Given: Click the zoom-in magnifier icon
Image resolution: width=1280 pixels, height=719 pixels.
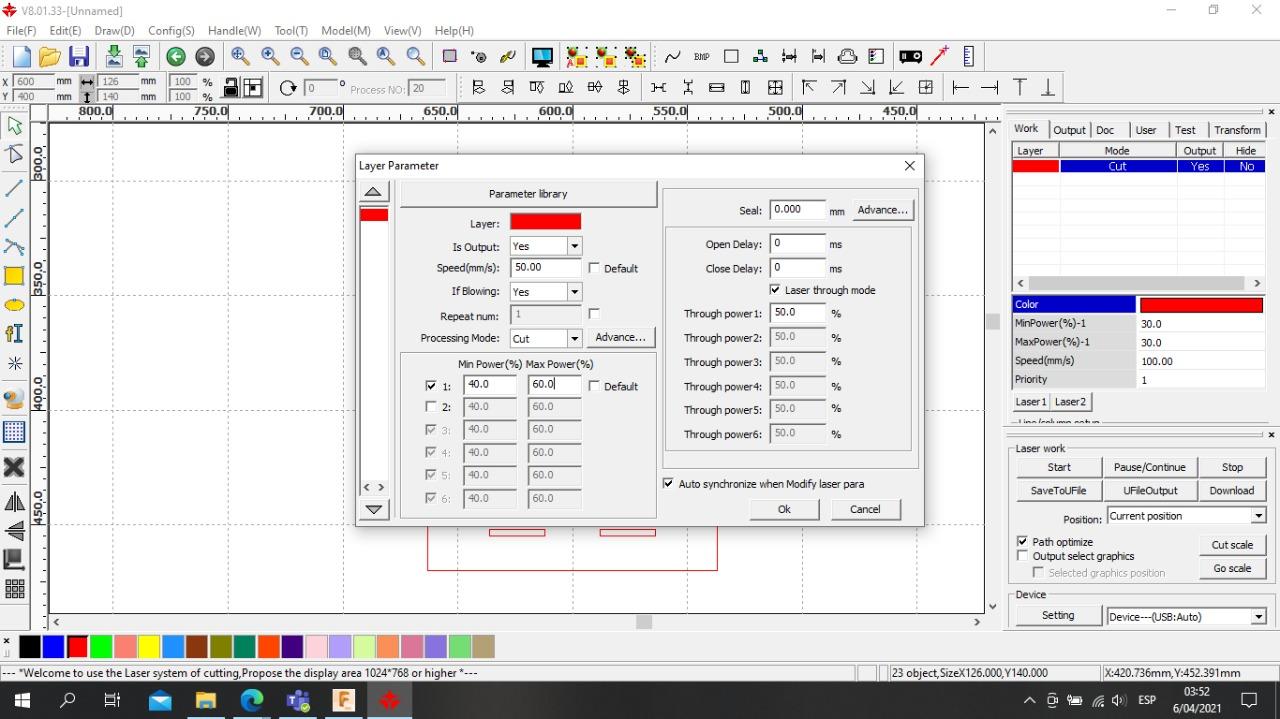Looking at the screenshot, I should [270, 57].
